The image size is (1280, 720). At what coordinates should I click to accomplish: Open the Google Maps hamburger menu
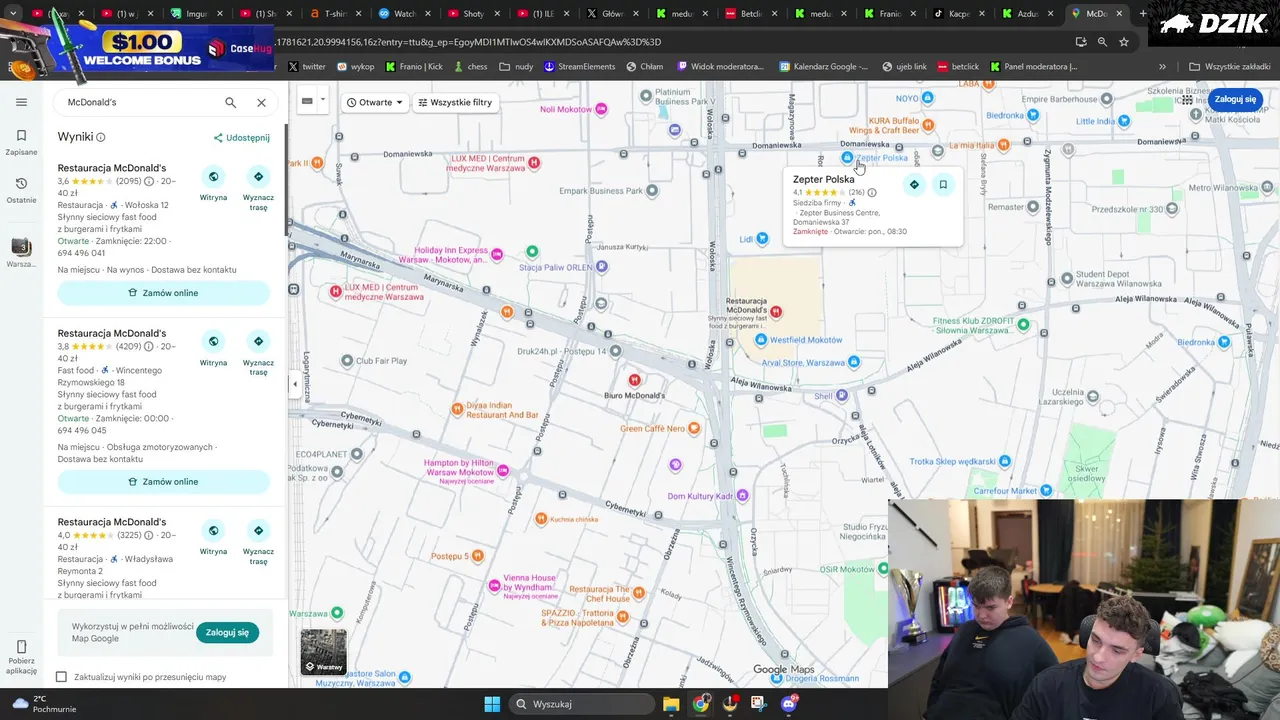click(21, 102)
